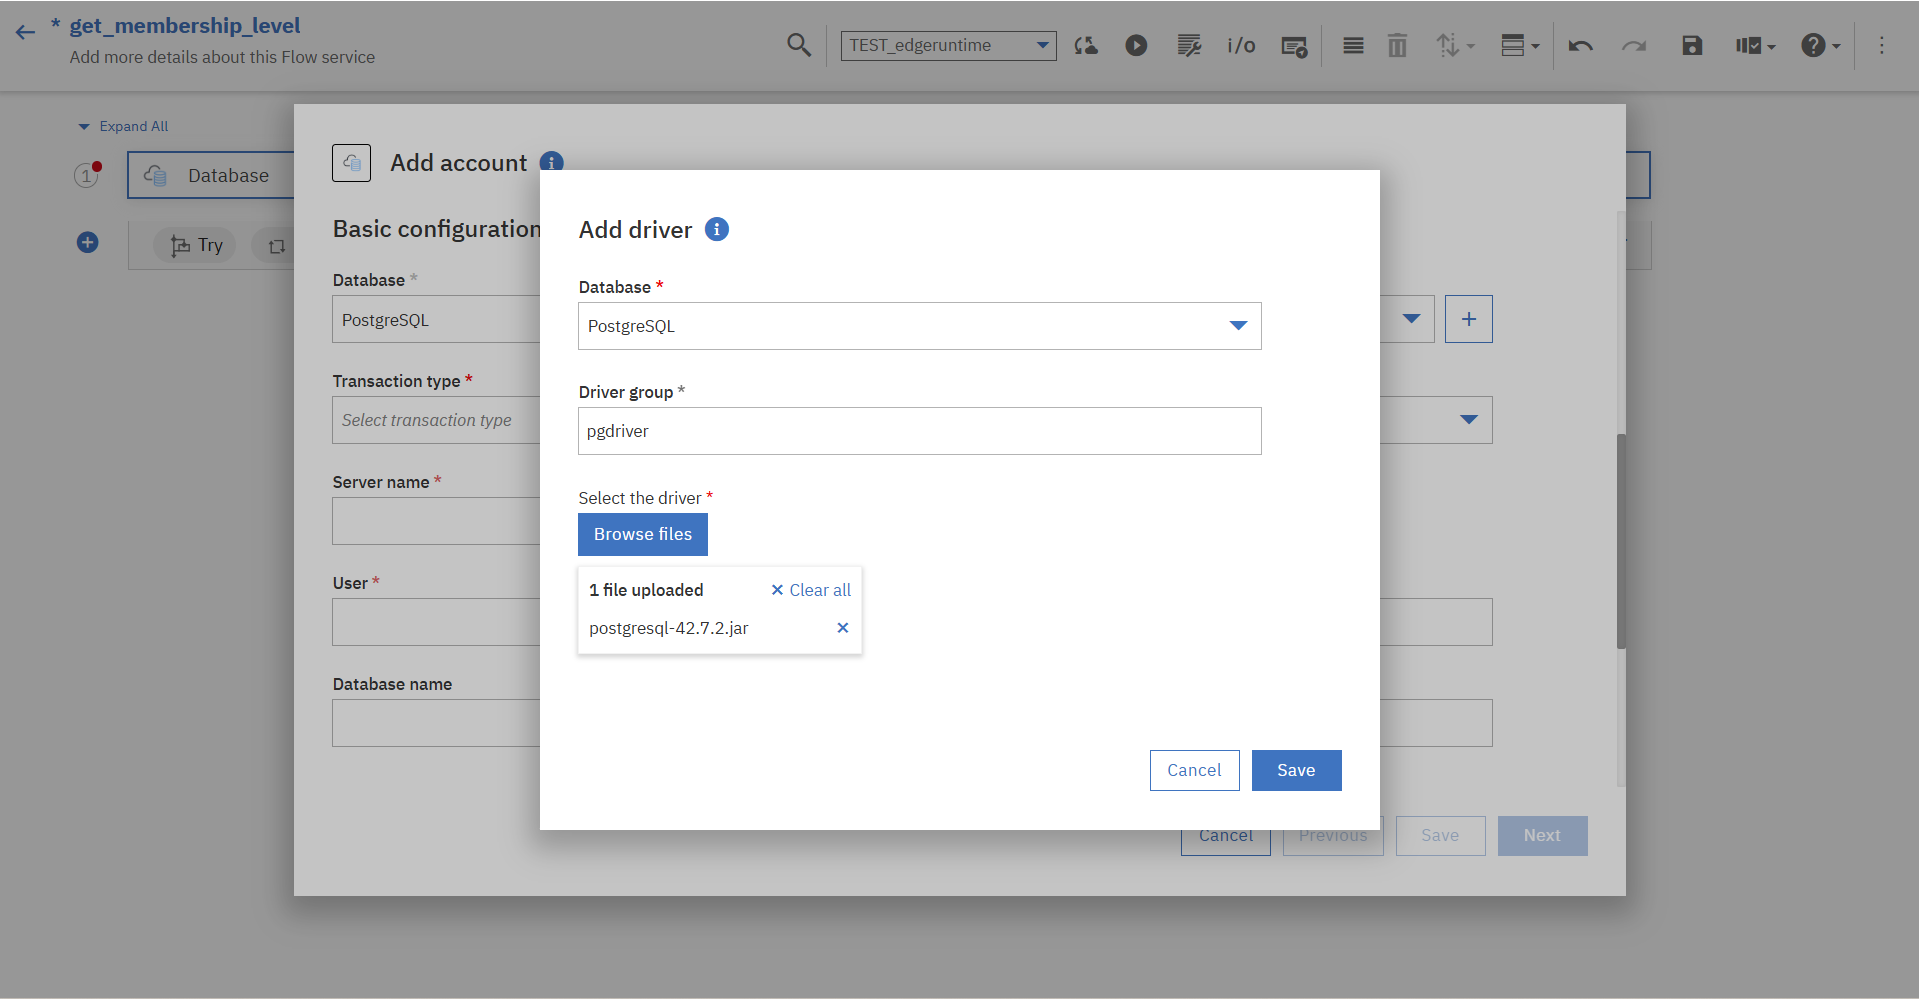This screenshot has width=1919, height=999.
Task: Save the Add driver dialog
Action: click(1297, 770)
